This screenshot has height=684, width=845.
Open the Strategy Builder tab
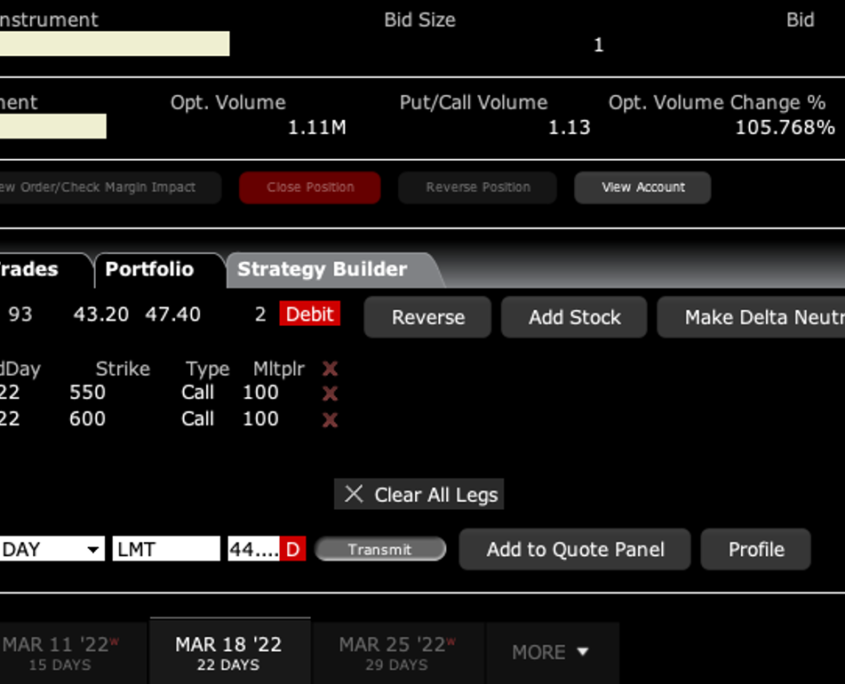pyautogui.click(x=322, y=269)
